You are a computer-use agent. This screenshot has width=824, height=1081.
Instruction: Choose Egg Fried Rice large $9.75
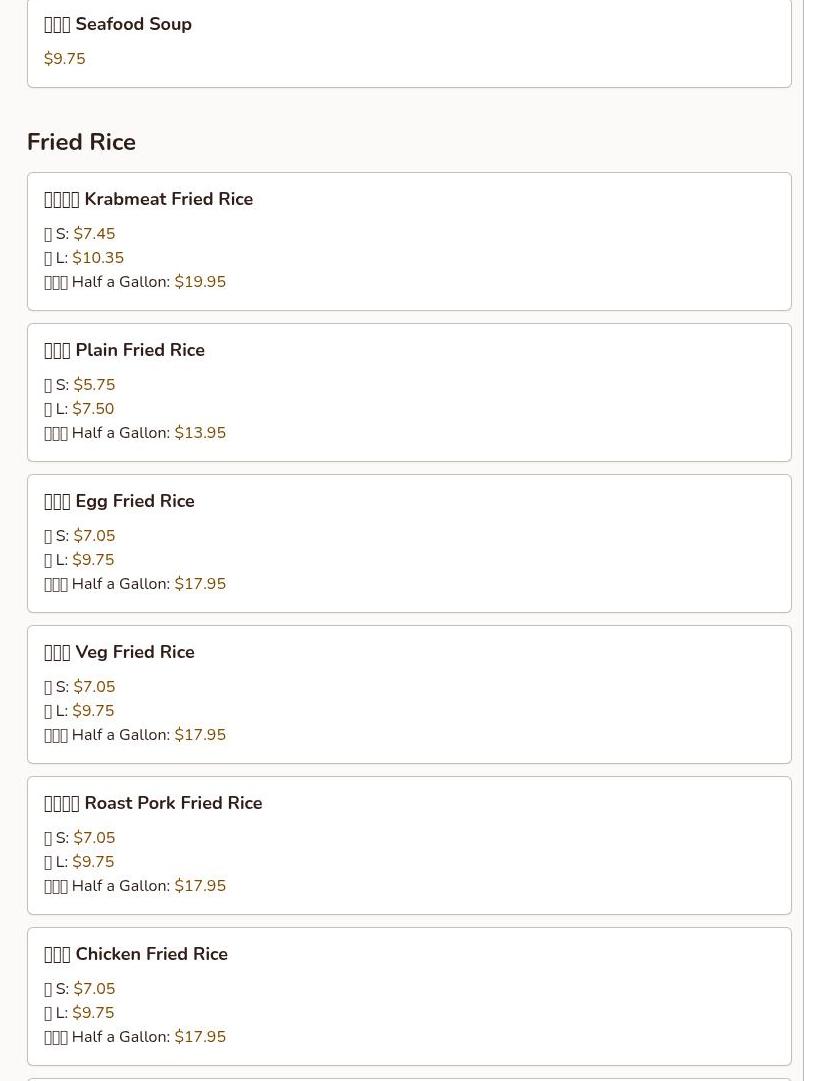(93, 560)
